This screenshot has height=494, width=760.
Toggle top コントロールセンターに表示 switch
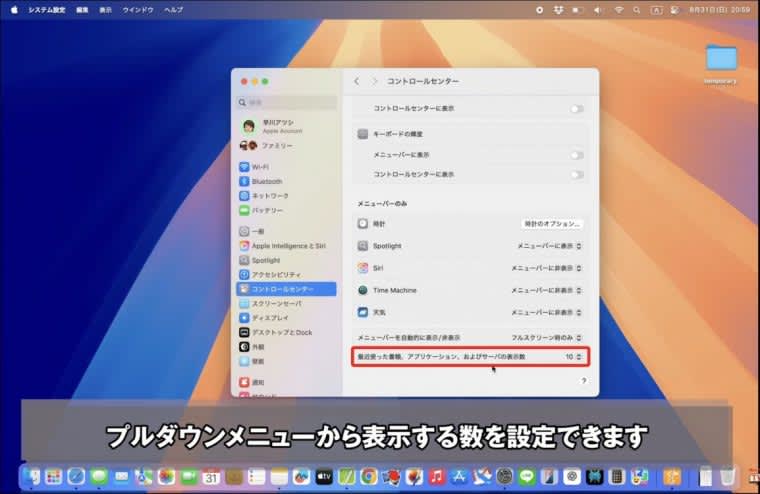576,108
